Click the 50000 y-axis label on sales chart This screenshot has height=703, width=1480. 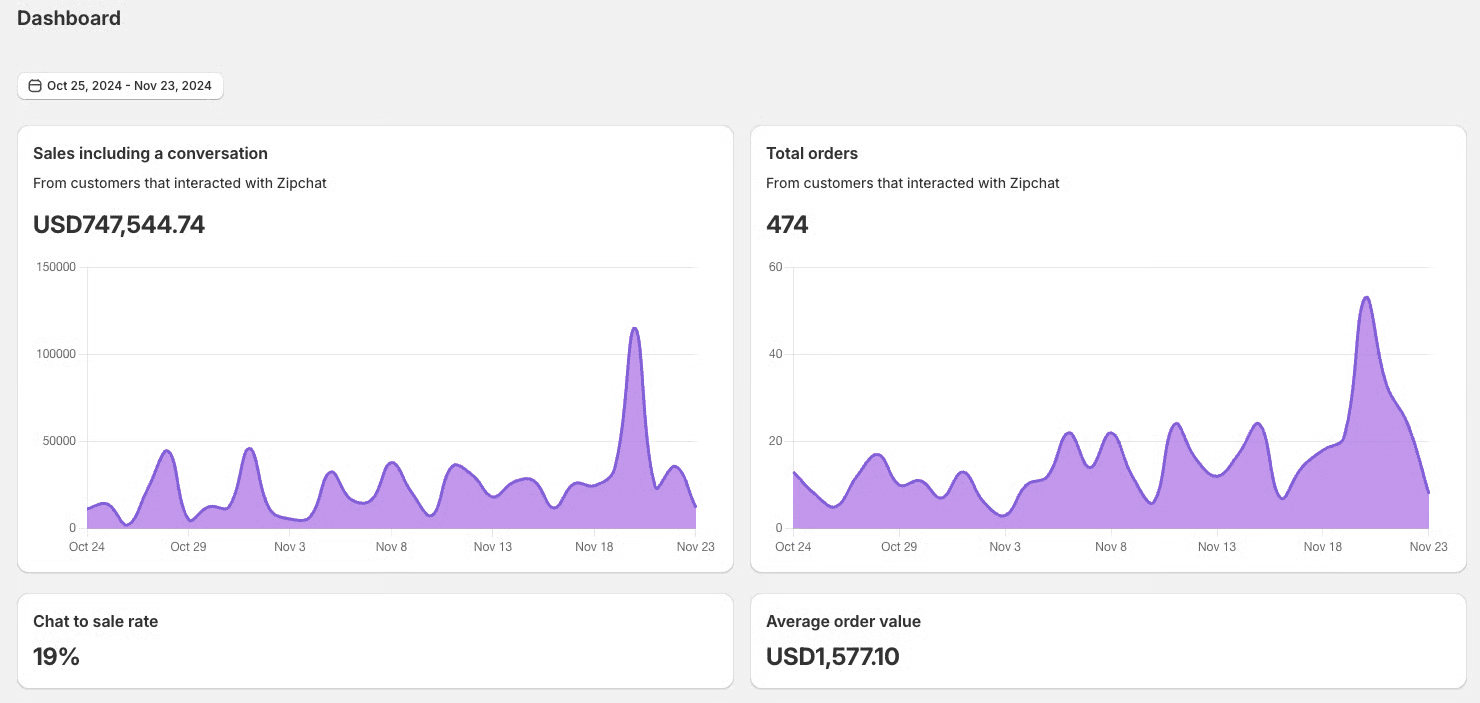tap(58, 441)
